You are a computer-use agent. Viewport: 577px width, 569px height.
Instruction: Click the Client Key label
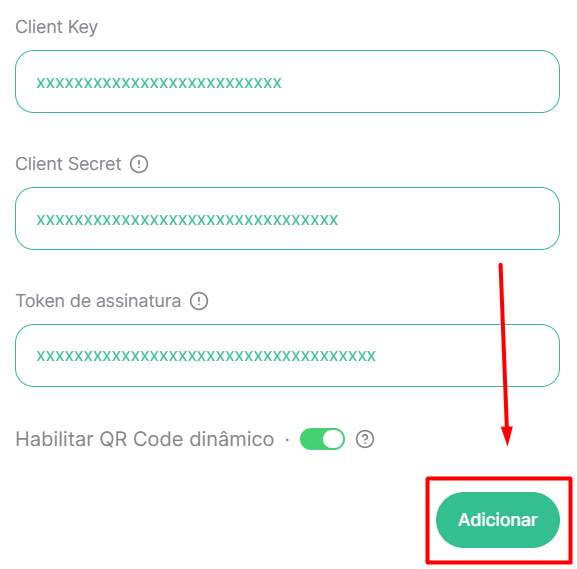[x=57, y=27]
